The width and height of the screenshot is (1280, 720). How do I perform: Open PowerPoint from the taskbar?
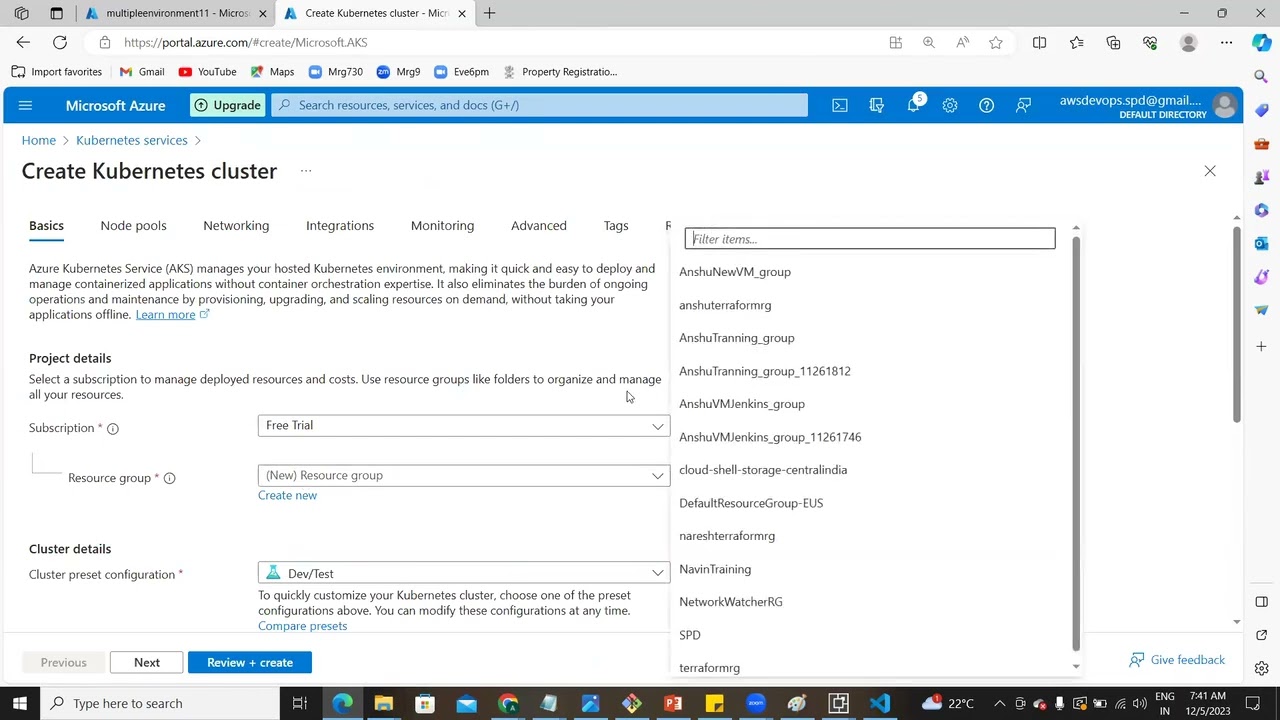pyautogui.click(x=673, y=703)
